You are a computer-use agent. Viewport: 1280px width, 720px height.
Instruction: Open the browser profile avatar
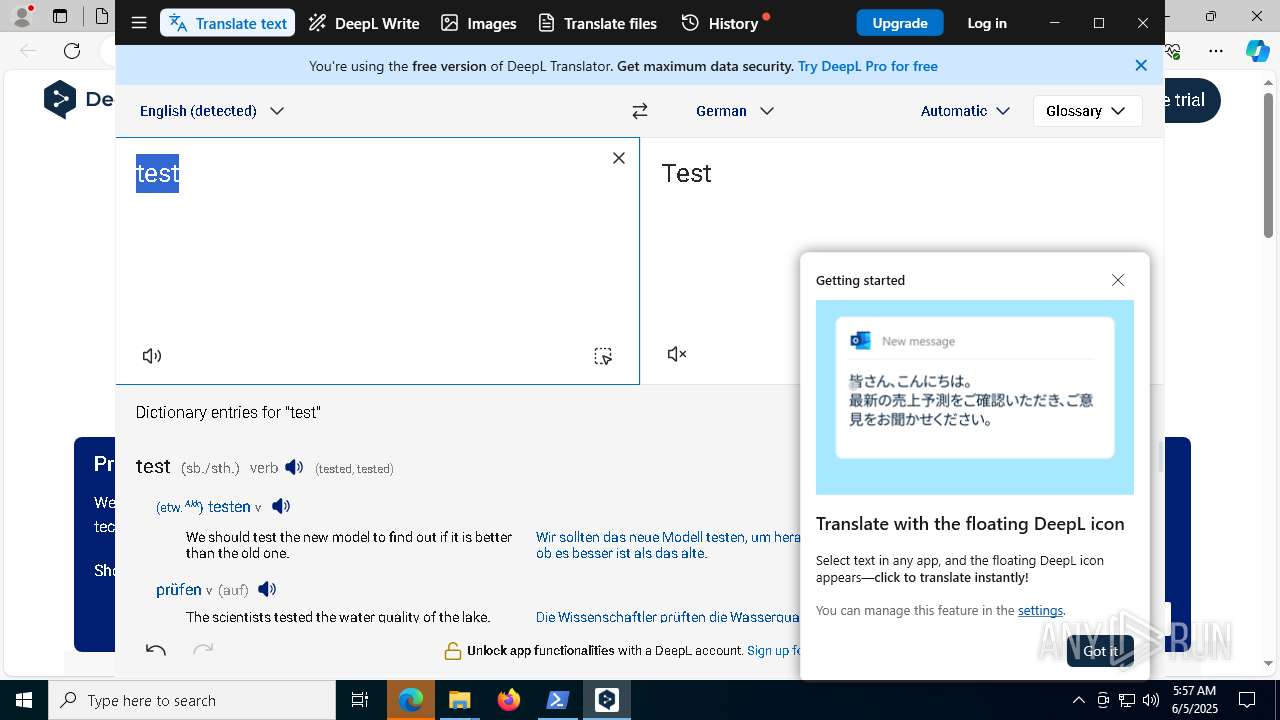tap(21, 16)
